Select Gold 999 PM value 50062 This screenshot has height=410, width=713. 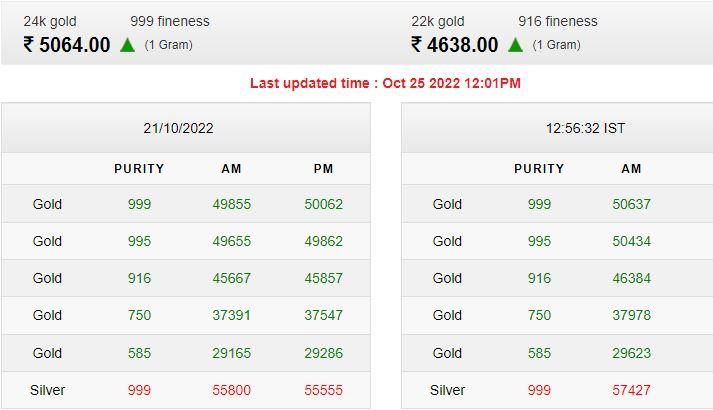pyautogui.click(x=323, y=204)
